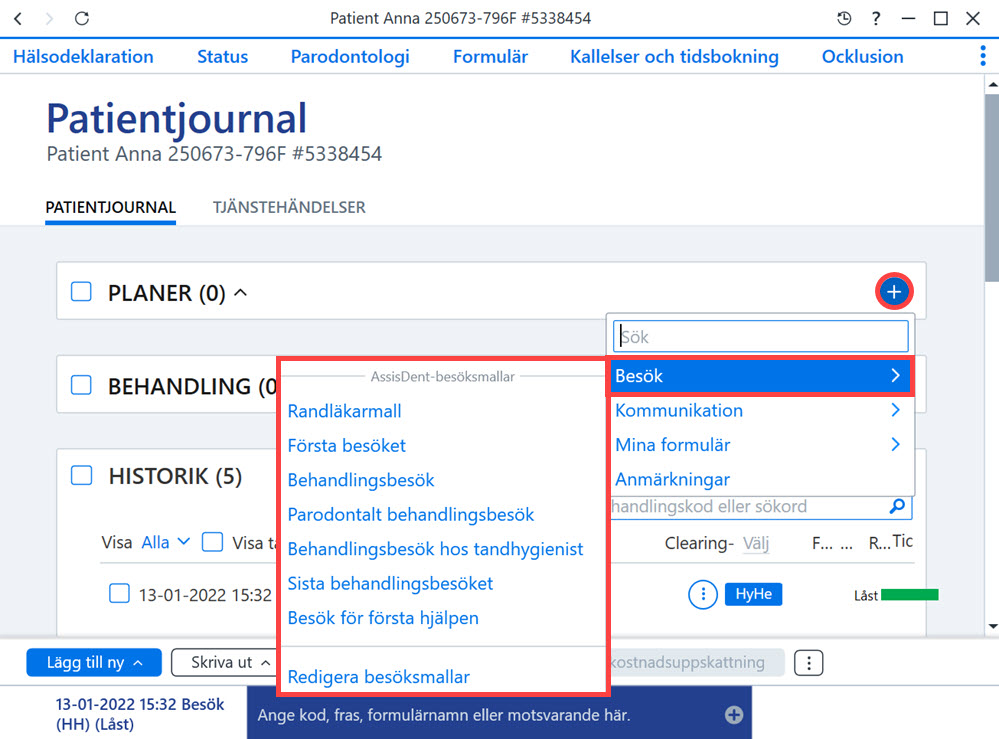
Task: Select the 13-01-2022 15:32 row checkbox
Action: point(119,593)
